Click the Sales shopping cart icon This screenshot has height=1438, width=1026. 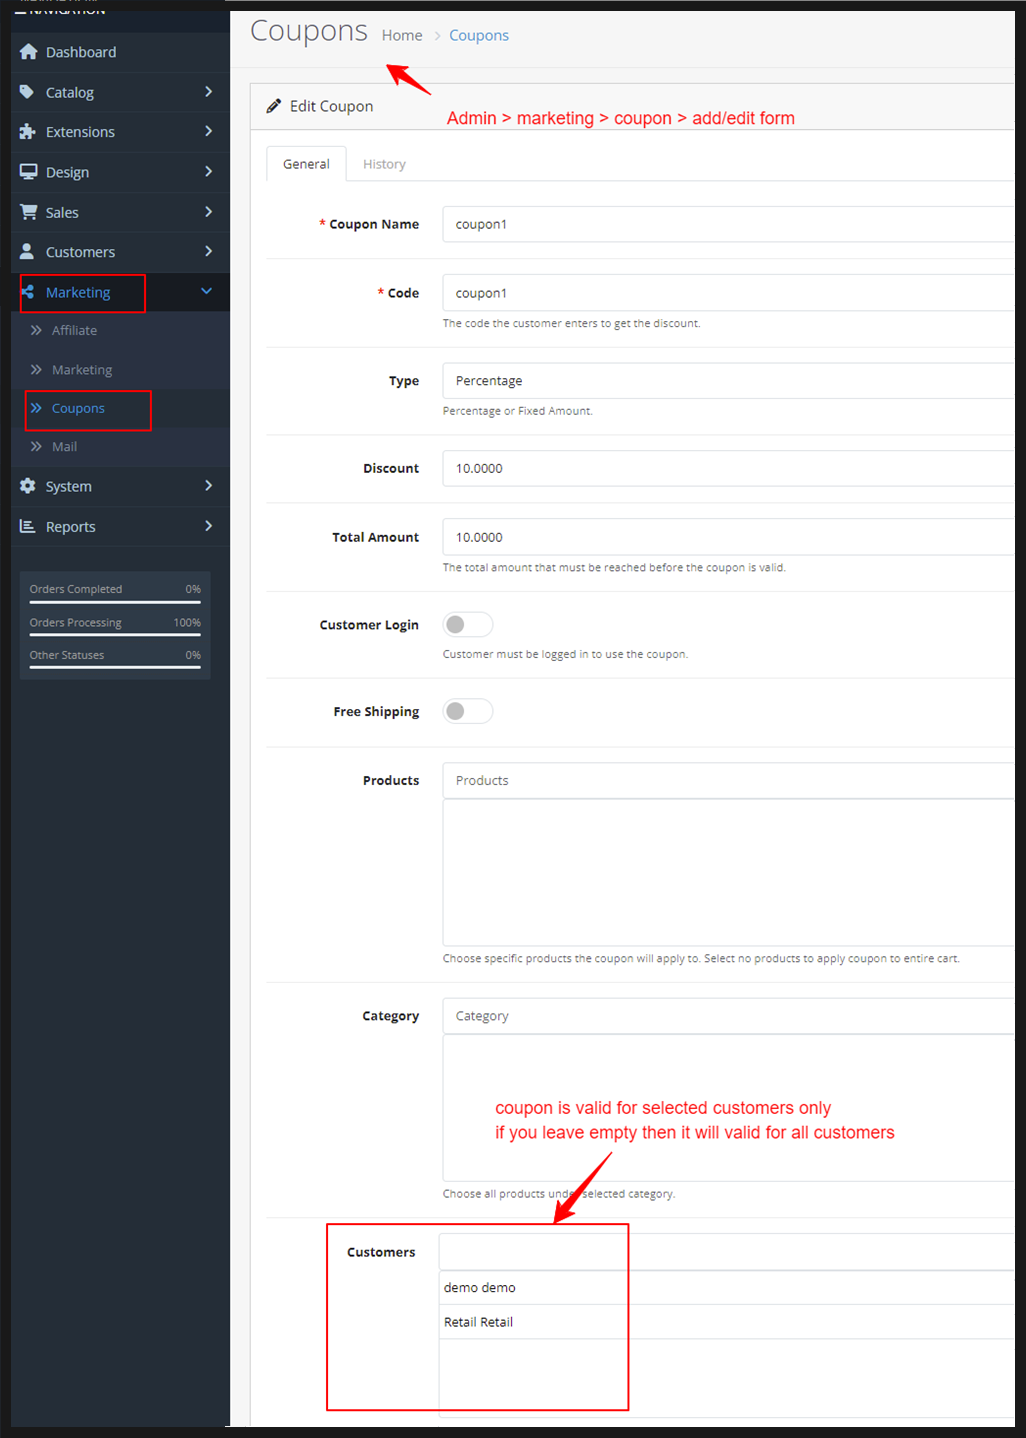point(28,212)
